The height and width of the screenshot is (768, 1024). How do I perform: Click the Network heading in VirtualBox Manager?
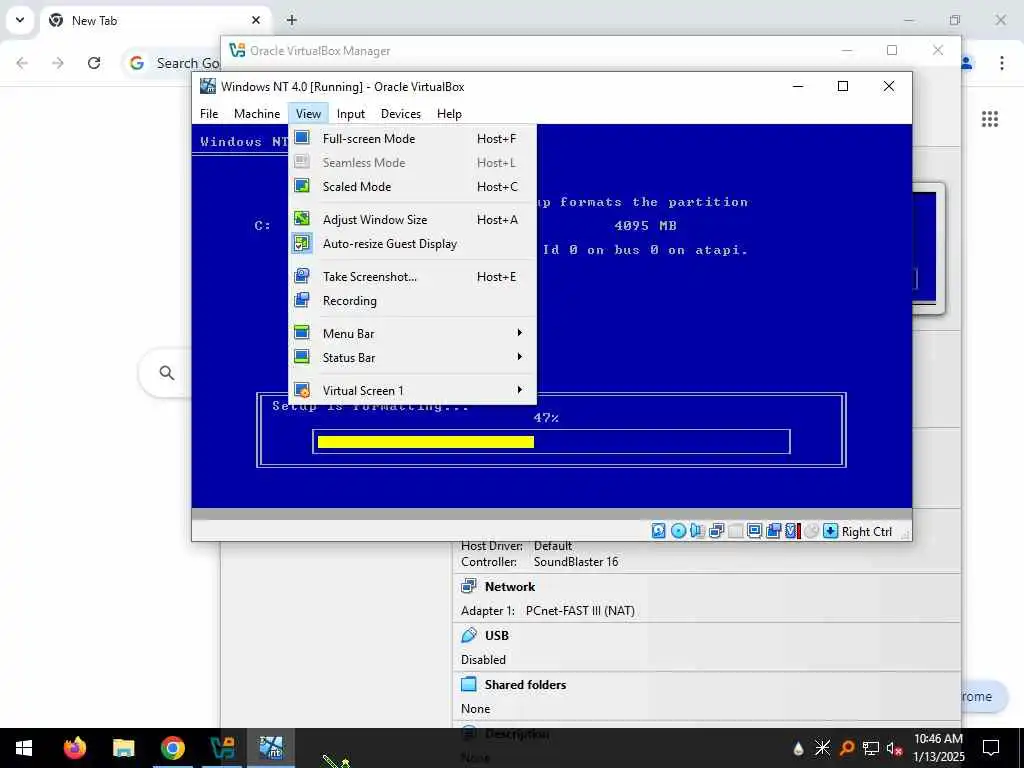(x=509, y=586)
